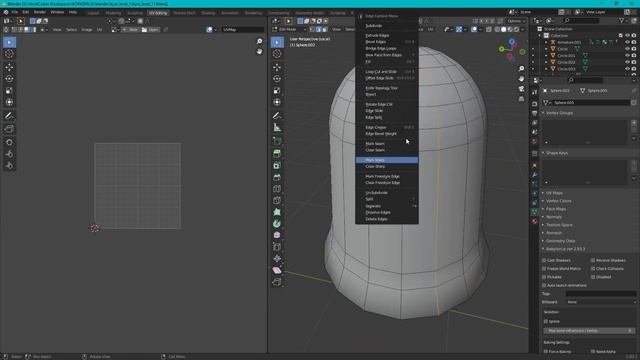Open the View menu in UV editor header

(57, 29)
